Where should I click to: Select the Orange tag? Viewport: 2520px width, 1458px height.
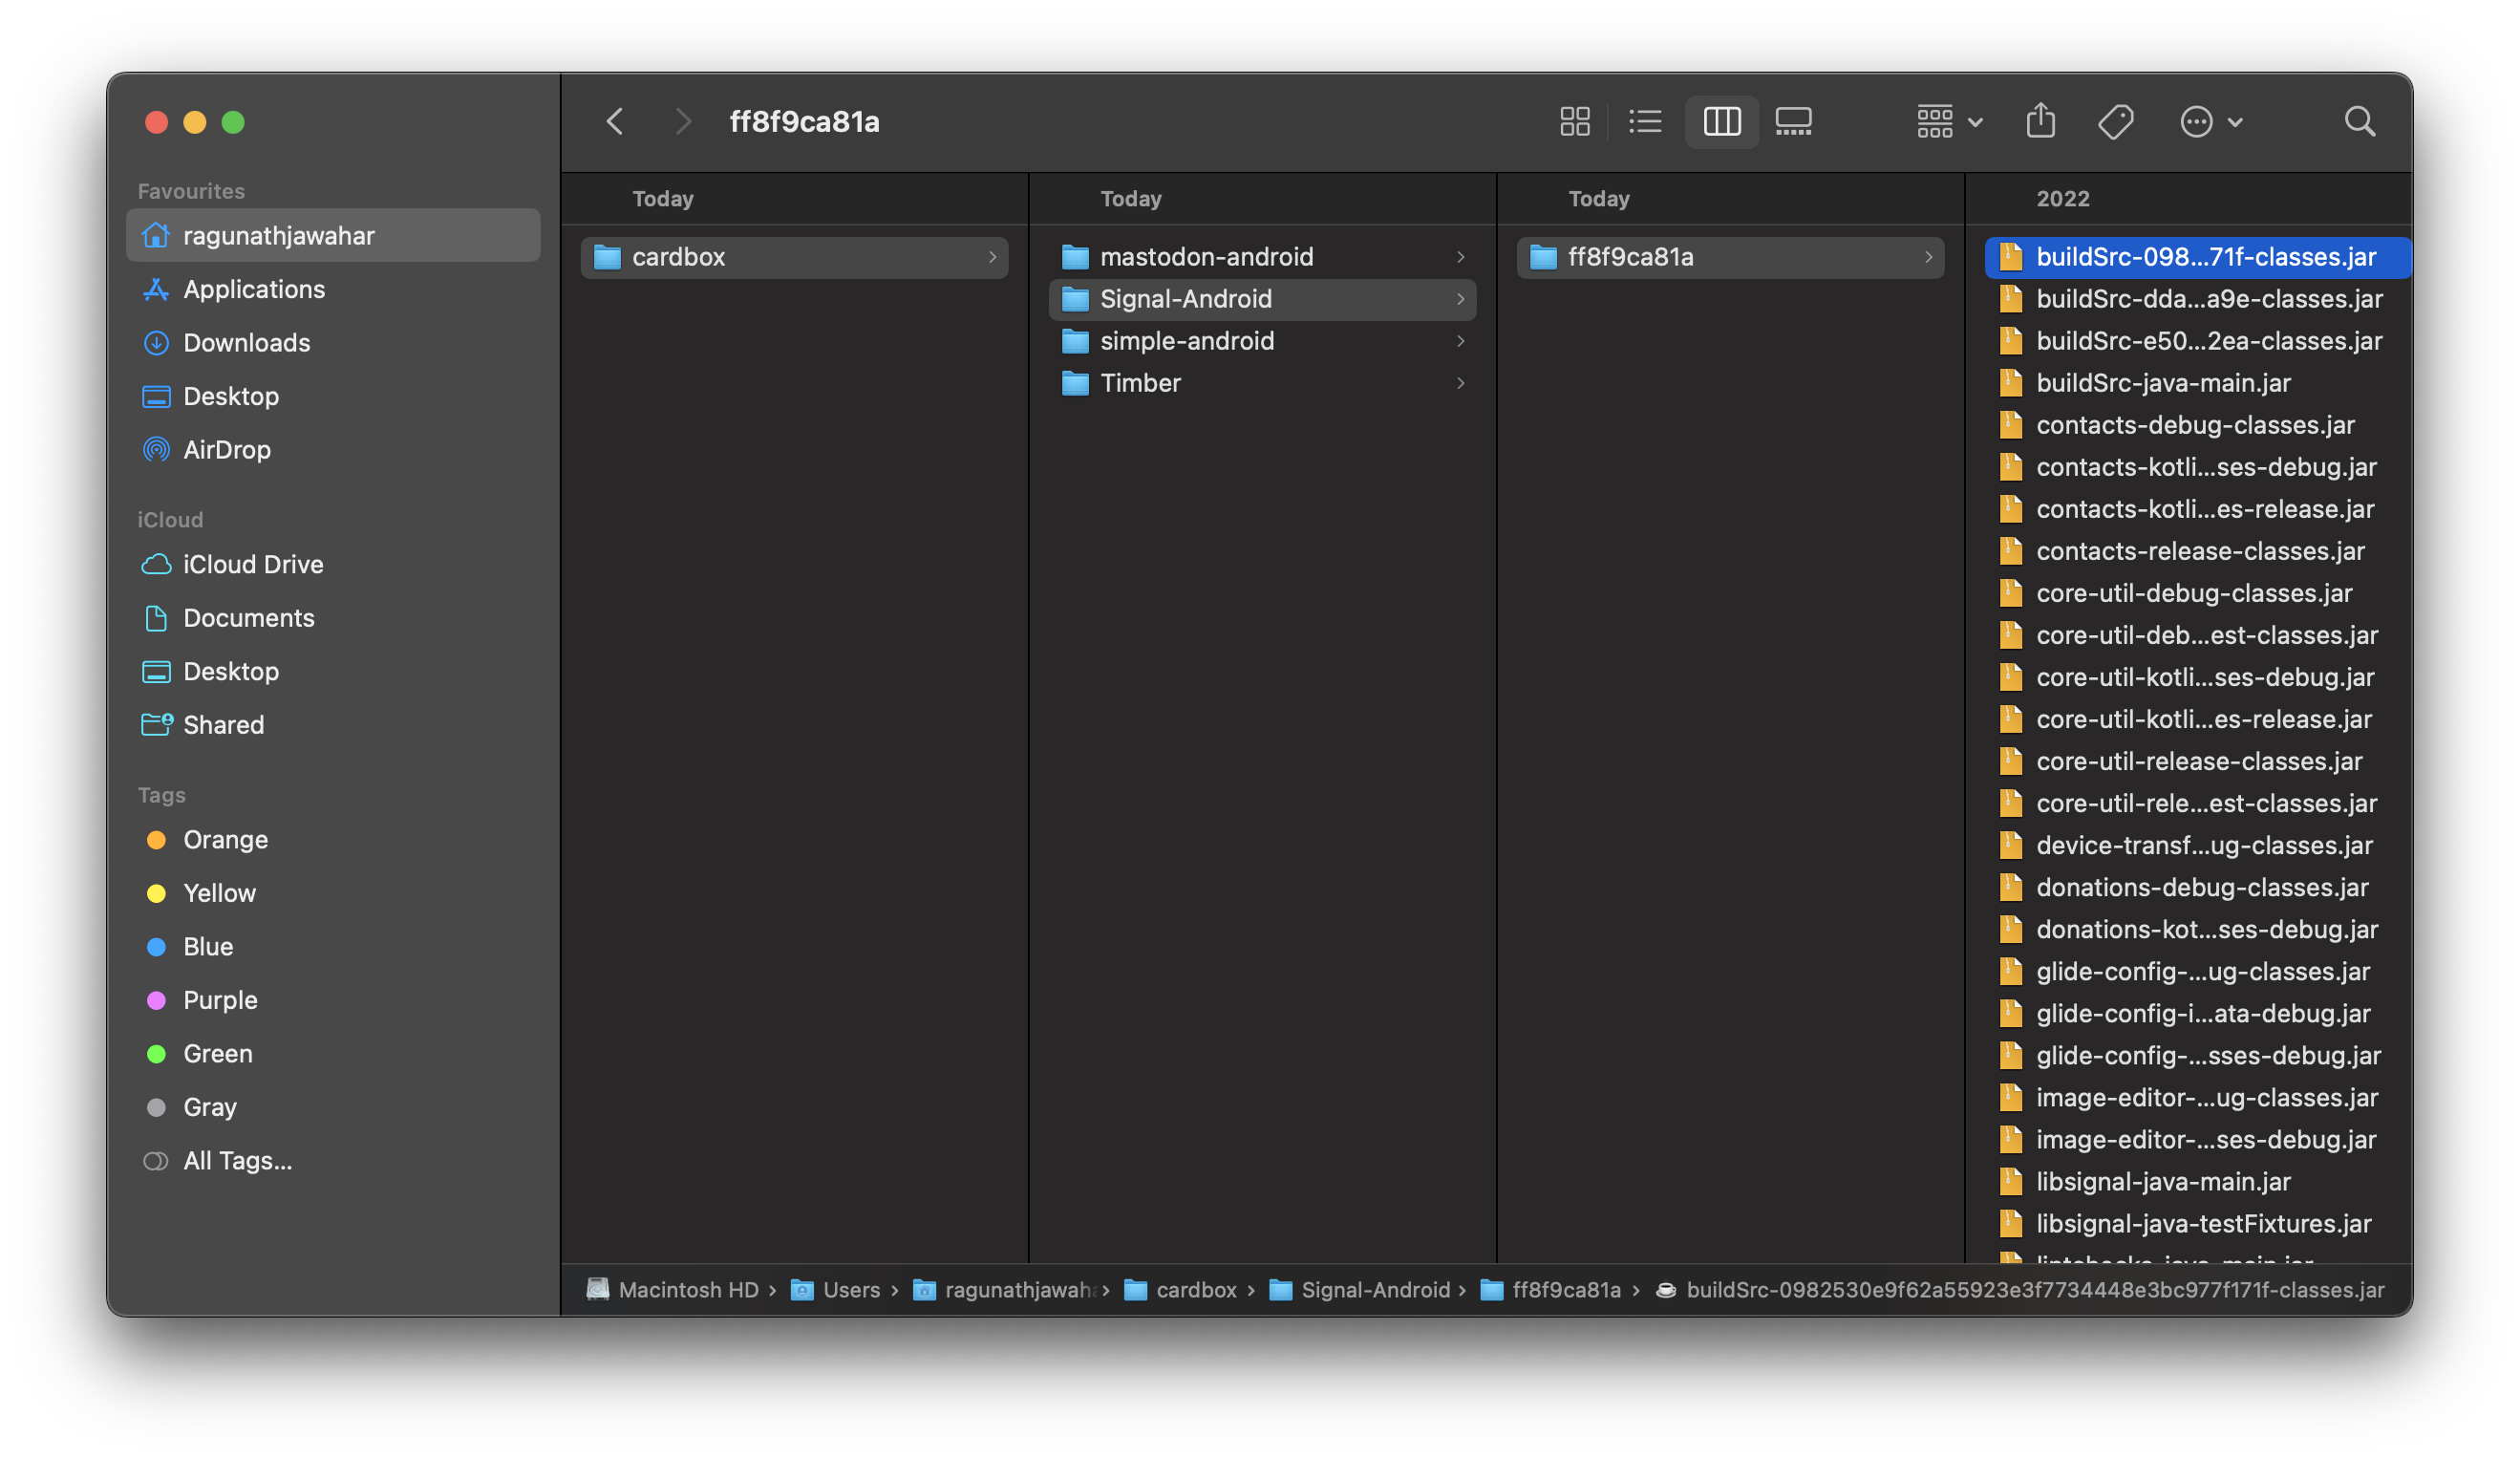[225, 840]
